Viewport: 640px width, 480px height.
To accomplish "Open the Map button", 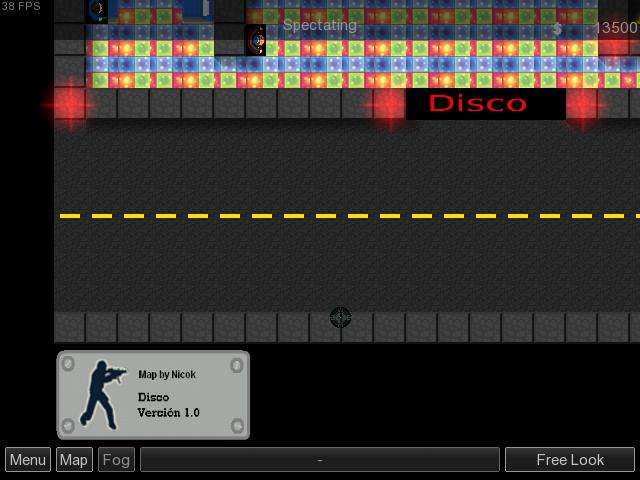I will pyautogui.click(x=74, y=460).
